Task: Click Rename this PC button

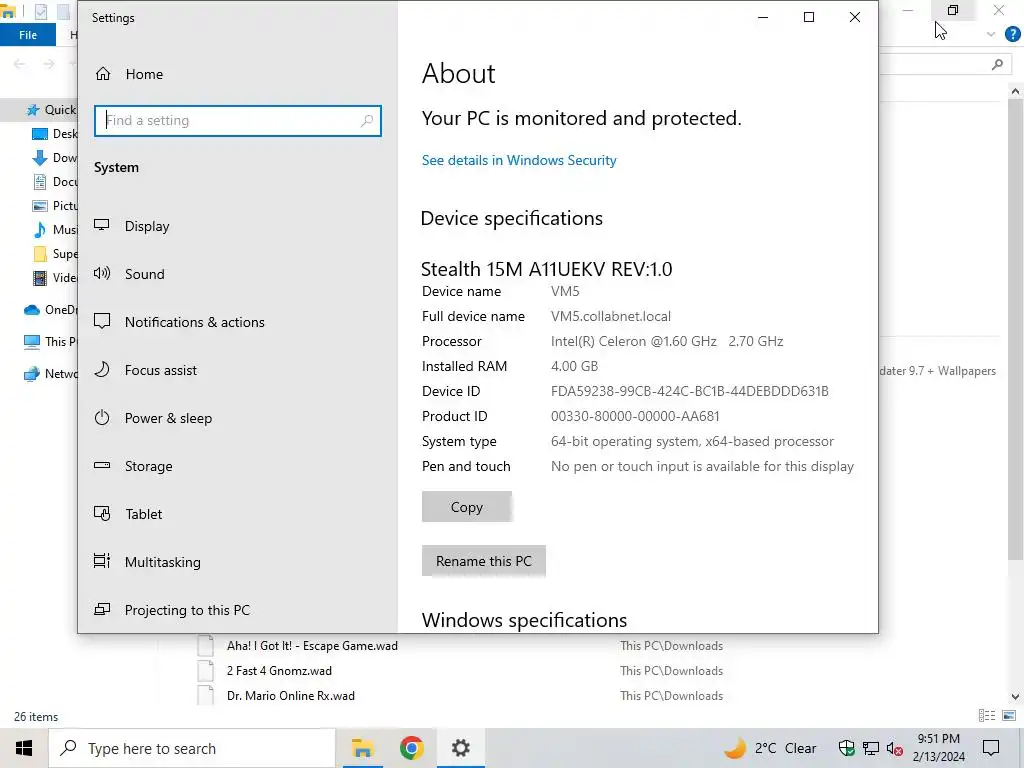Action: click(x=483, y=562)
